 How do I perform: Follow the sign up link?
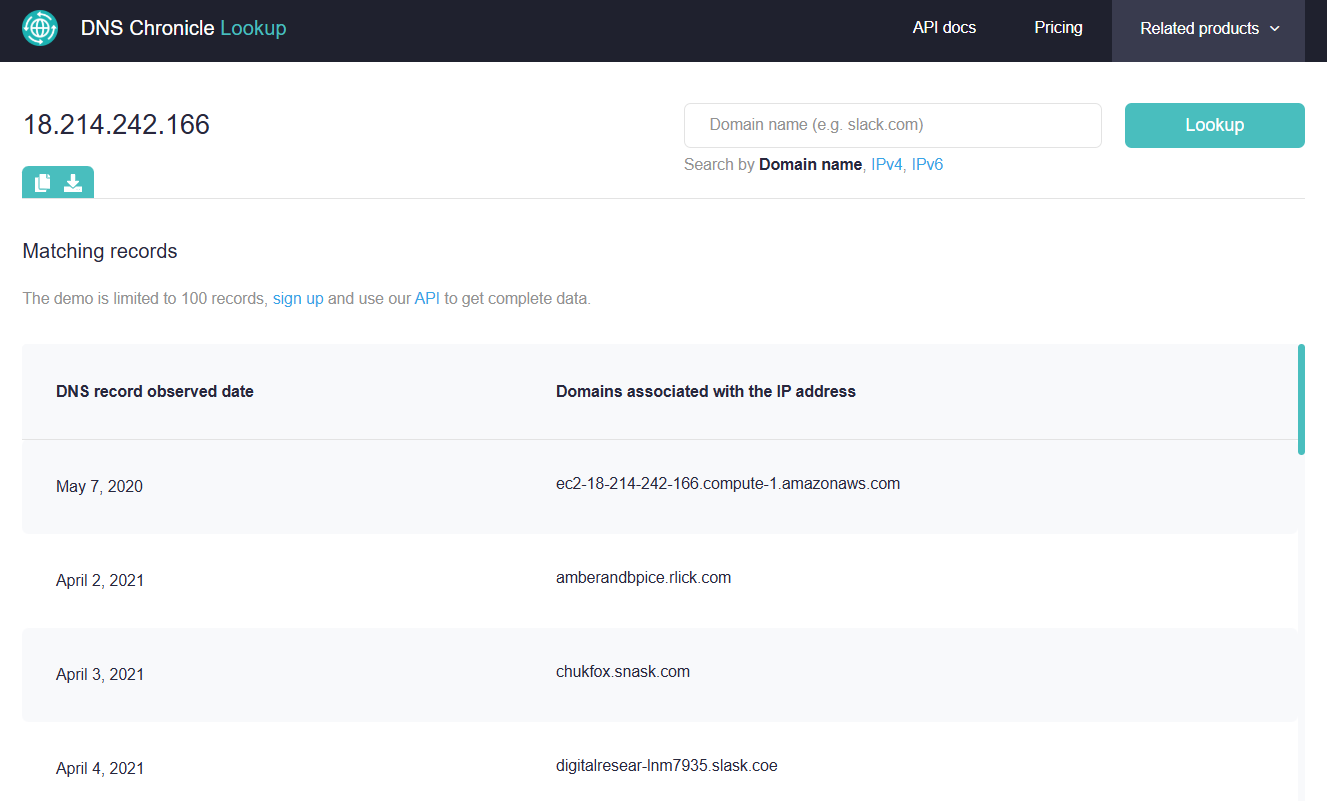click(298, 298)
